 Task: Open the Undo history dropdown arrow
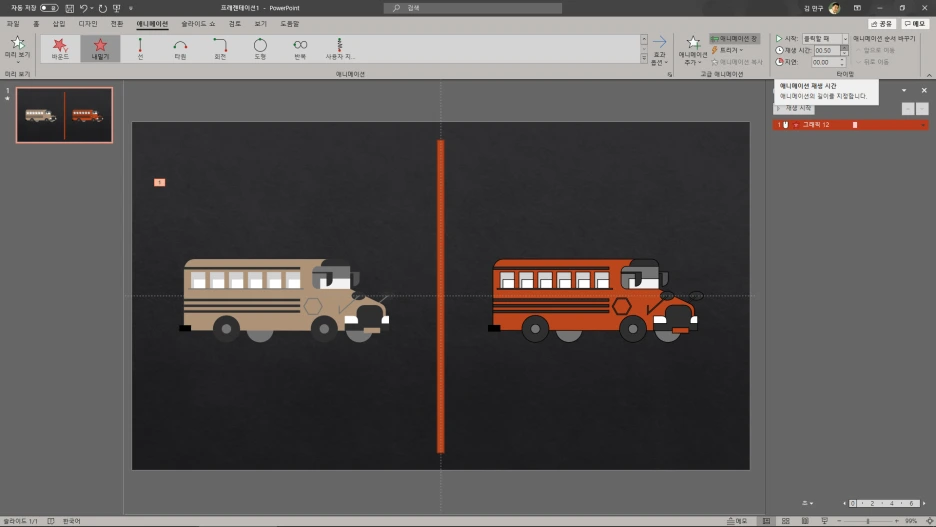point(91,8)
